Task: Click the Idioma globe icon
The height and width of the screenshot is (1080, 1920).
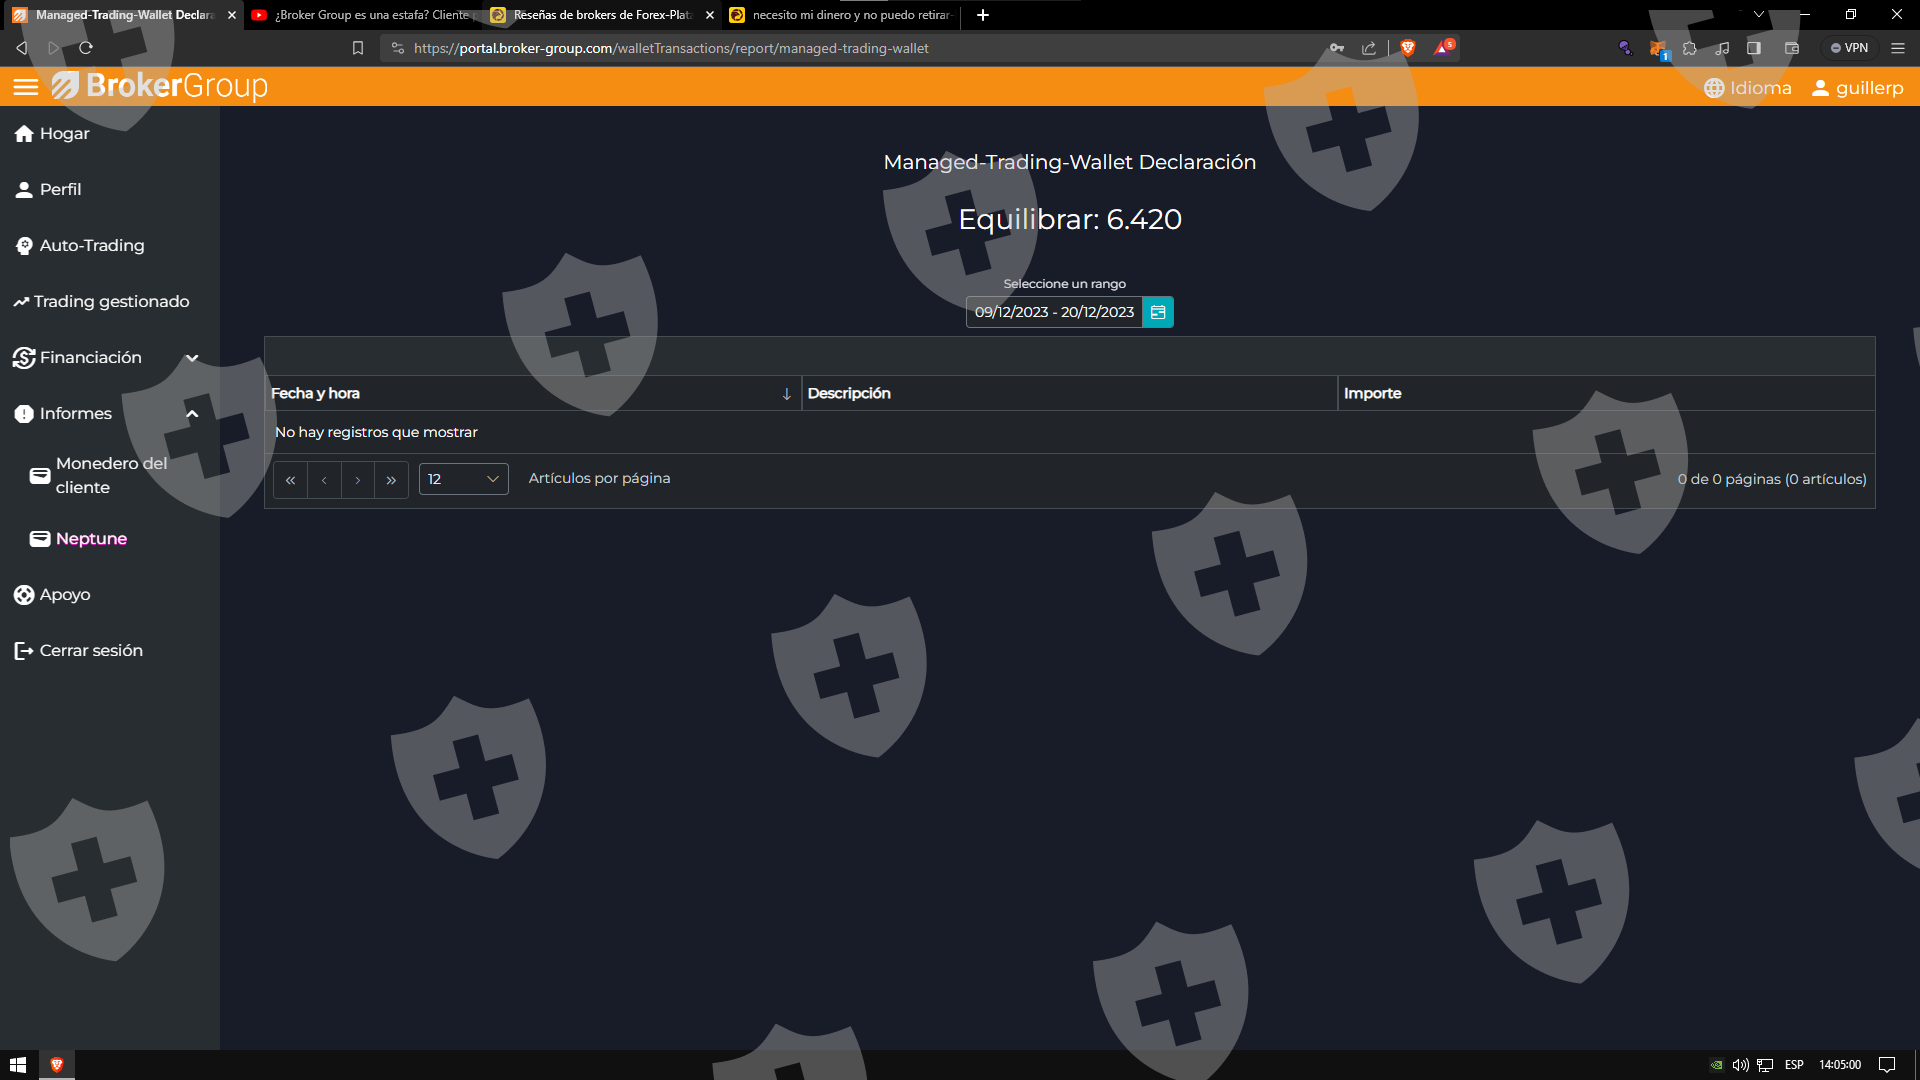Action: [1714, 88]
